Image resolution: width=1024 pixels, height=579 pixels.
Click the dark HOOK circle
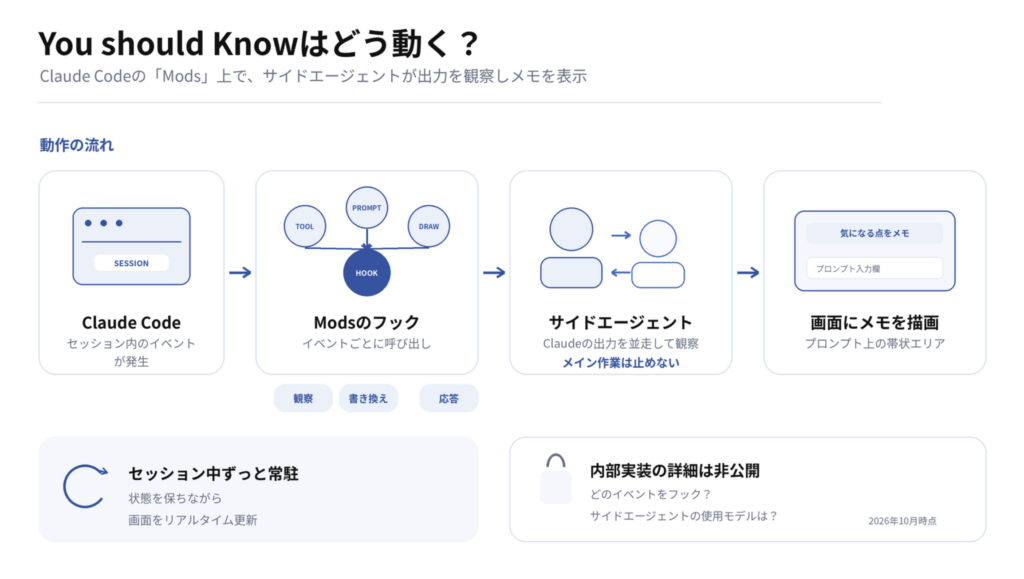366,273
